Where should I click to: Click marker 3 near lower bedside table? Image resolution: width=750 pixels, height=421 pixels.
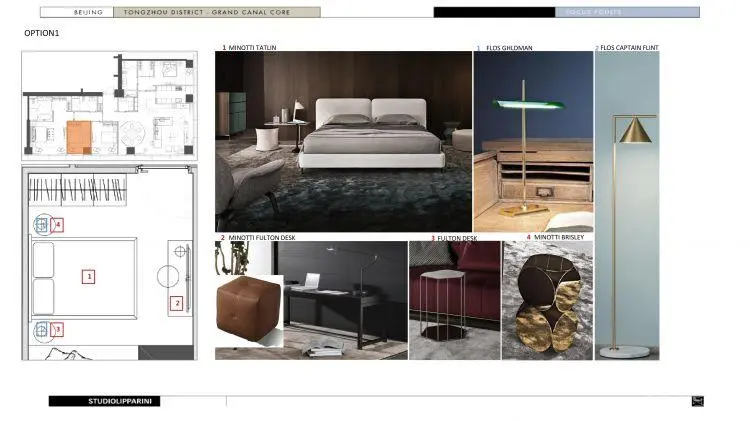click(x=57, y=328)
